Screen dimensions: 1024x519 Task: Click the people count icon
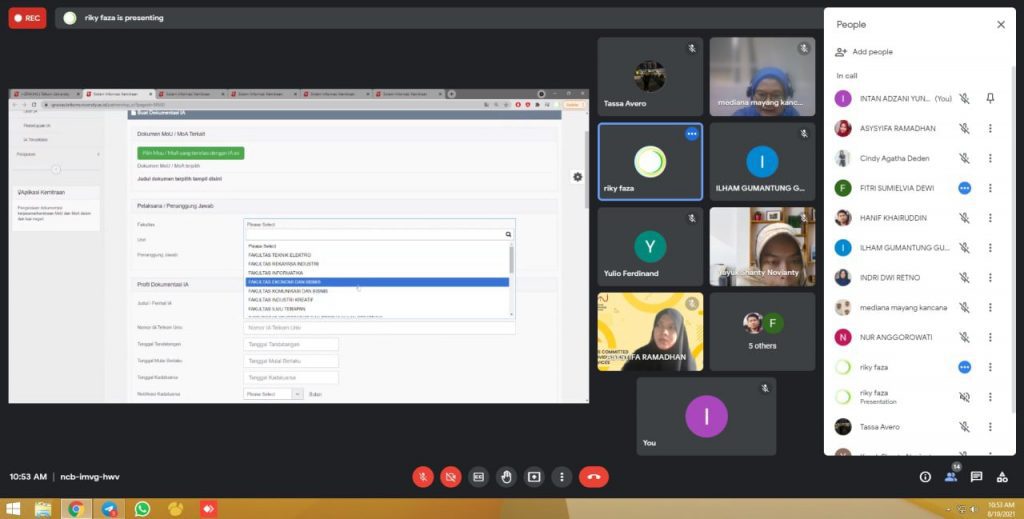[951, 477]
